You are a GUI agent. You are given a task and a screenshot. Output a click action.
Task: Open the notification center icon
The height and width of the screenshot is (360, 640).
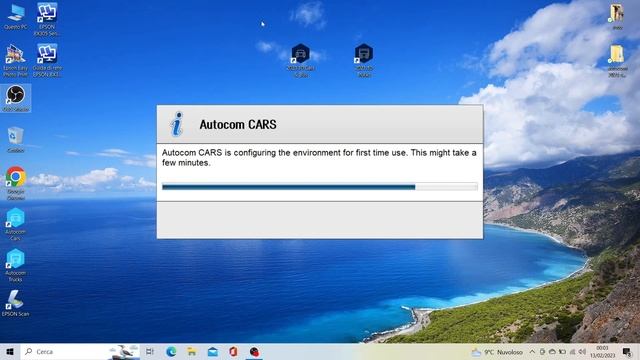click(x=627, y=351)
